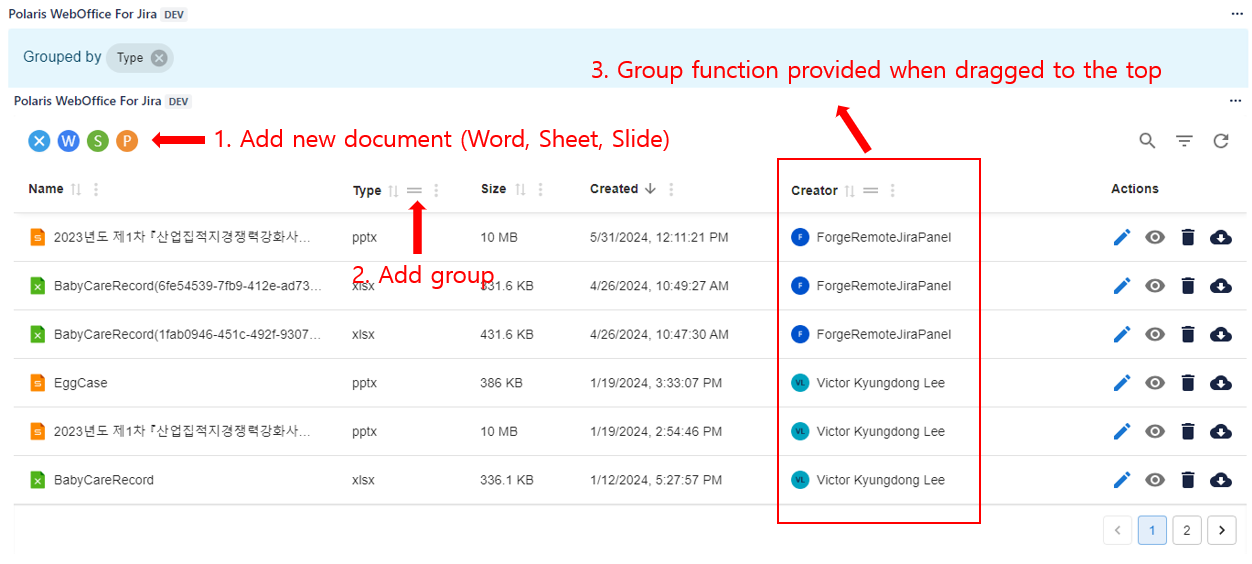Viewport: 1252px width, 564px height.
Task: Preview the xlsx created at 10:47:30 AM
Action: point(1155,334)
